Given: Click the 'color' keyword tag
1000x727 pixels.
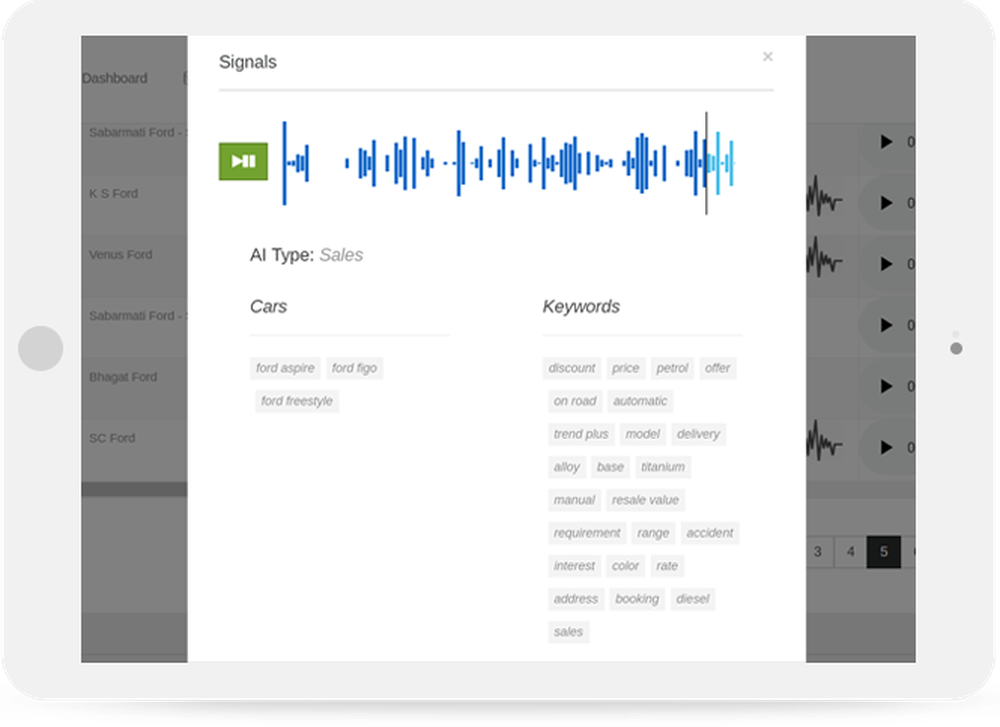Looking at the screenshot, I should [625, 567].
